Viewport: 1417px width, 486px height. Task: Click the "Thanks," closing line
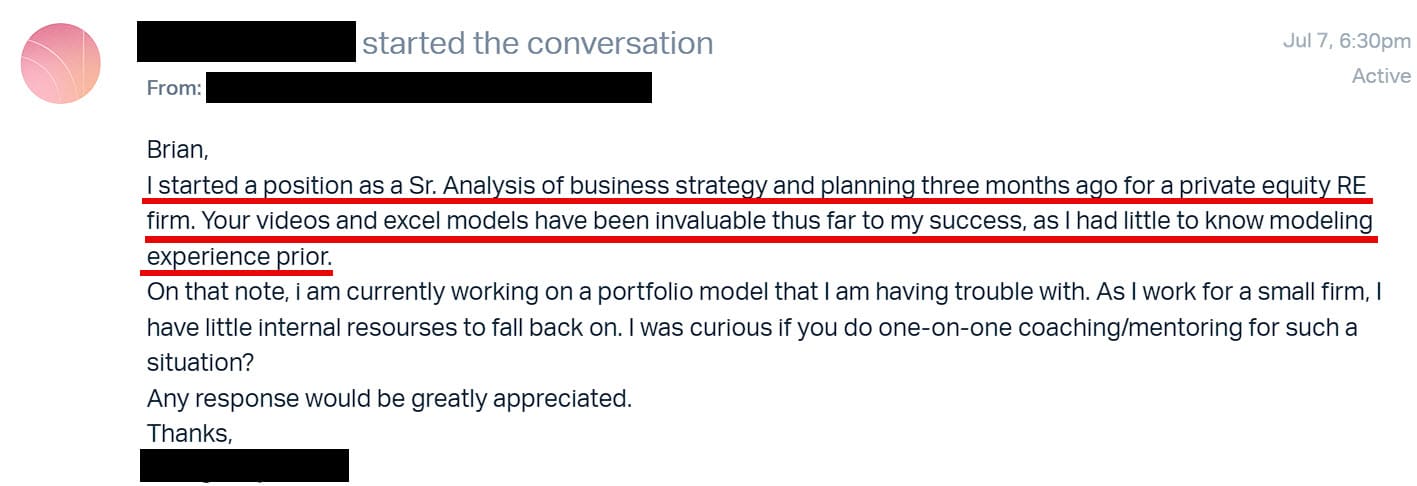189,433
